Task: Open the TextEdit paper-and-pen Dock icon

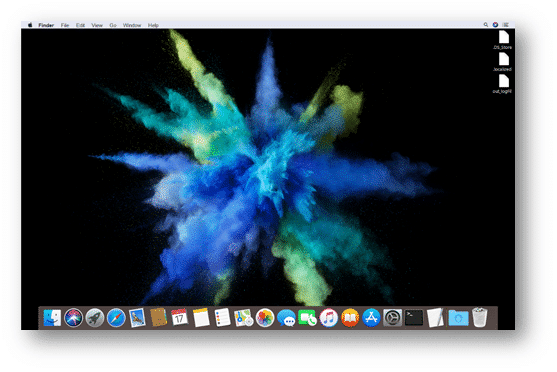Action: tap(435, 317)
